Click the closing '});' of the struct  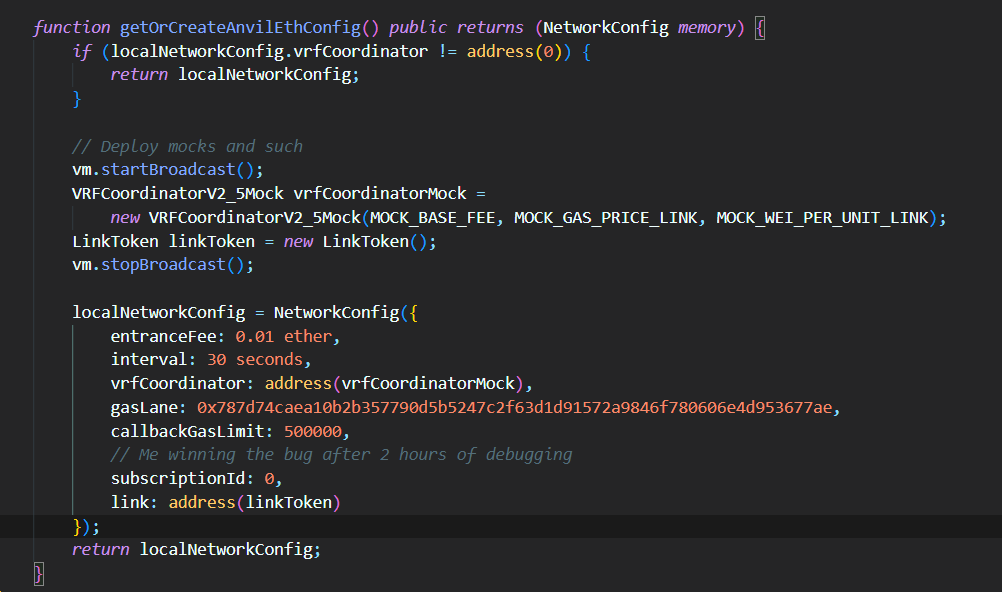(86, 527)
